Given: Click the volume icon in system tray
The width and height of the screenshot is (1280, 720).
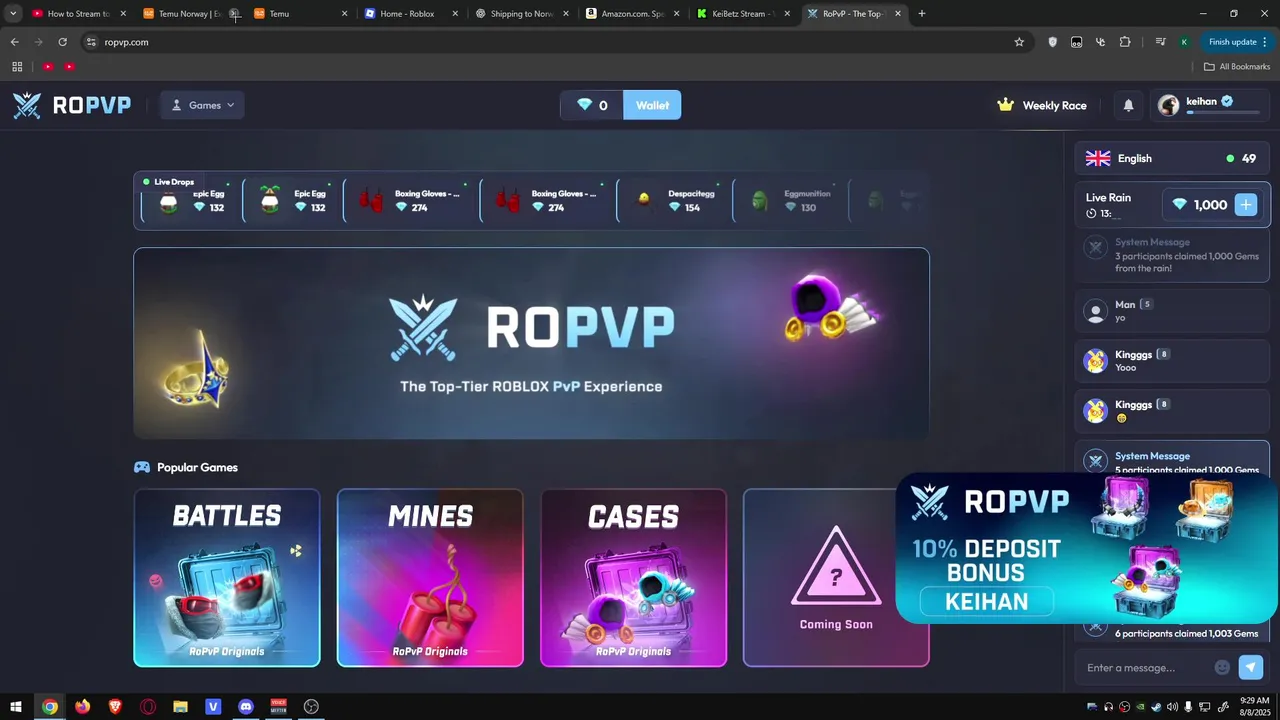Looking at the screenshot, I should pyautogui.click(x=1172, y=707).
